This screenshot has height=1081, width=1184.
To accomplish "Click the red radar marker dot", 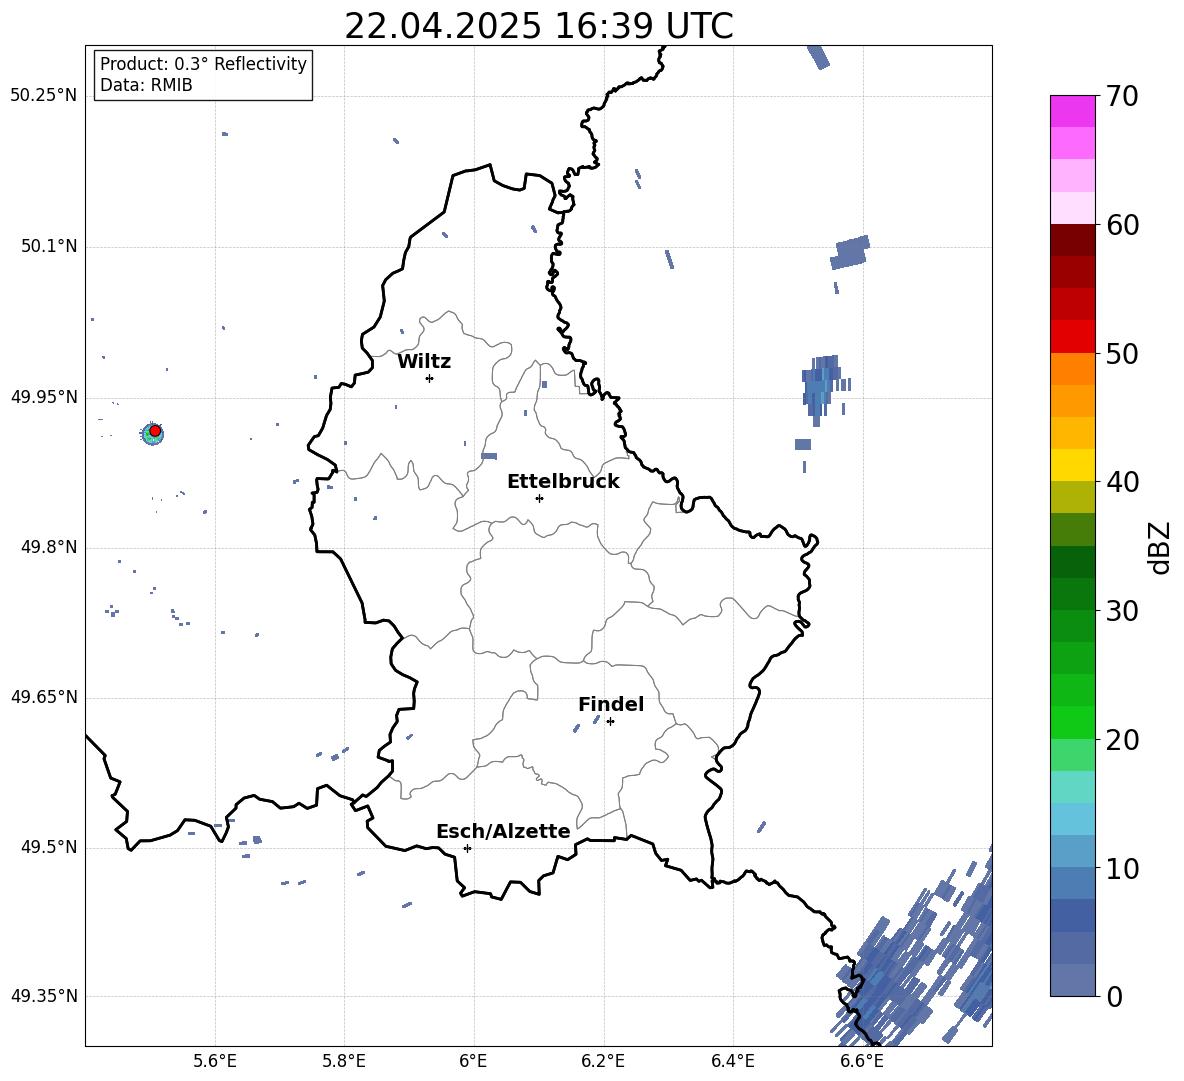I will click(155, 430).
